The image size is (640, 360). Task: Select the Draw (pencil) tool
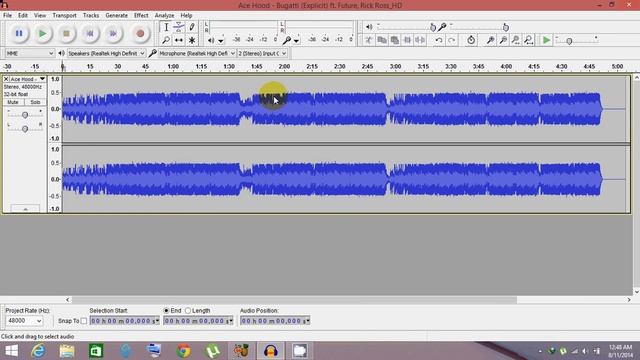click(x=192, y=27)
